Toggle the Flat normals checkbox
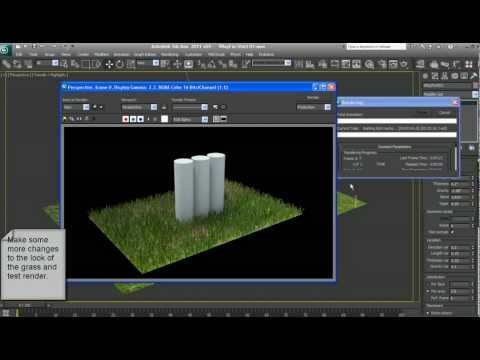This screenshot has width=480, height=360. pos(452,232)
